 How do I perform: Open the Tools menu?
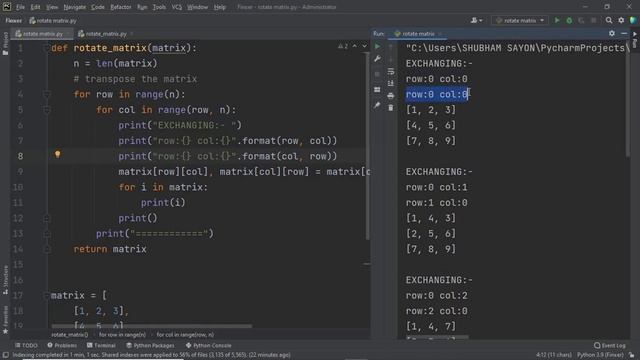tap(159, 7)
